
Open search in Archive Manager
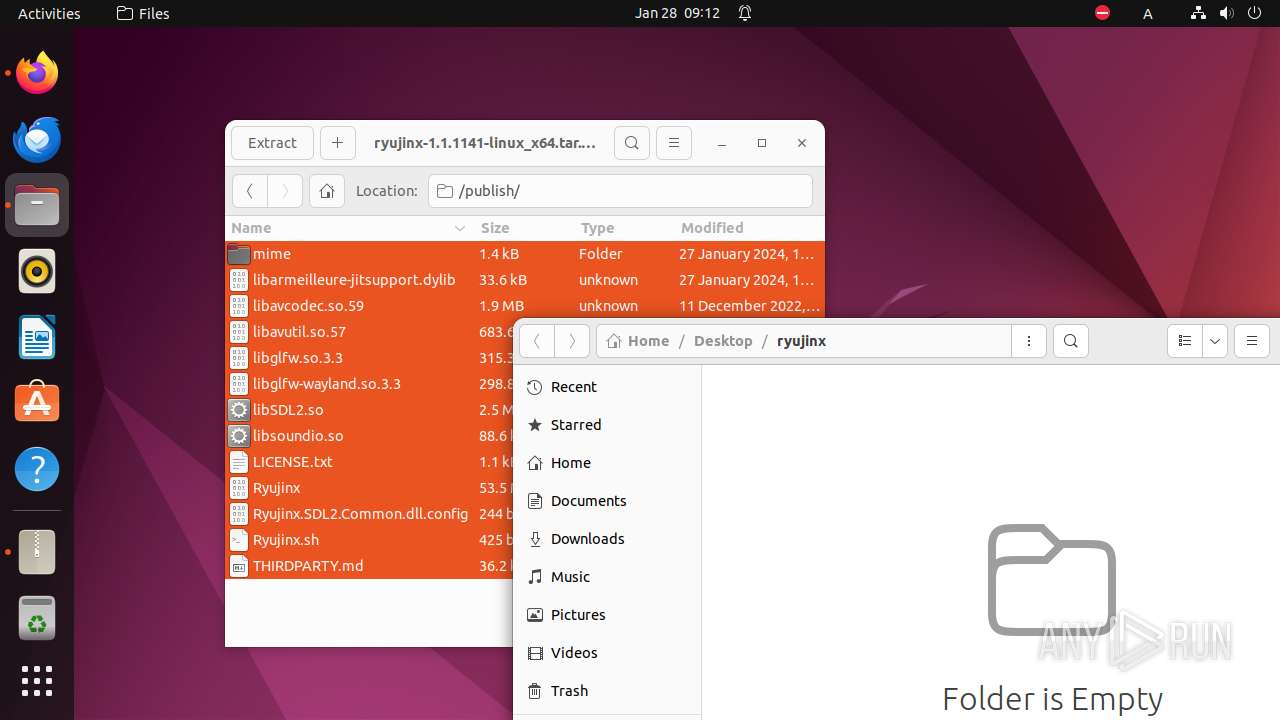(632, 143)
